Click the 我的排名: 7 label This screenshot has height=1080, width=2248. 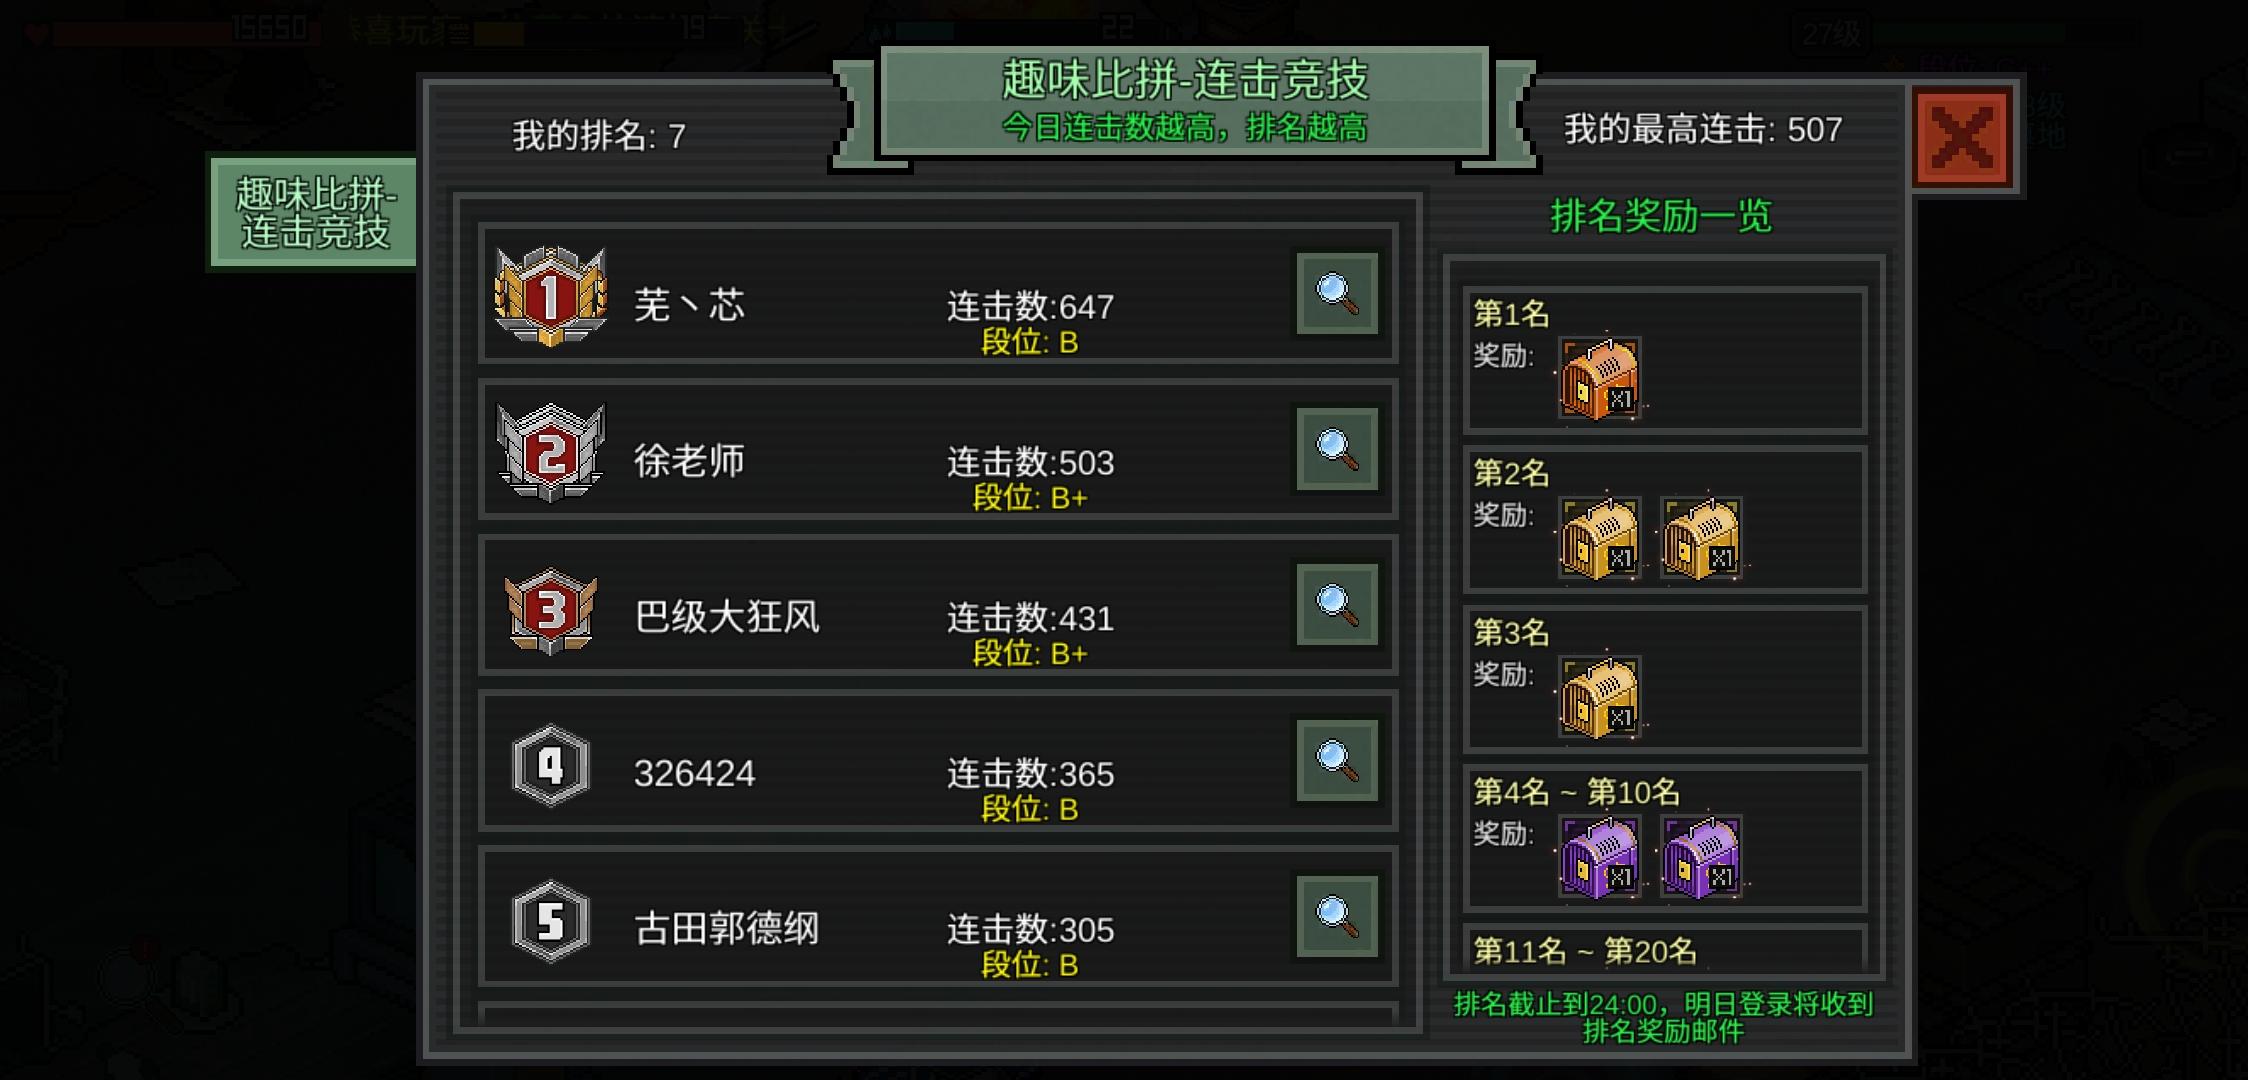pos(599,135)
